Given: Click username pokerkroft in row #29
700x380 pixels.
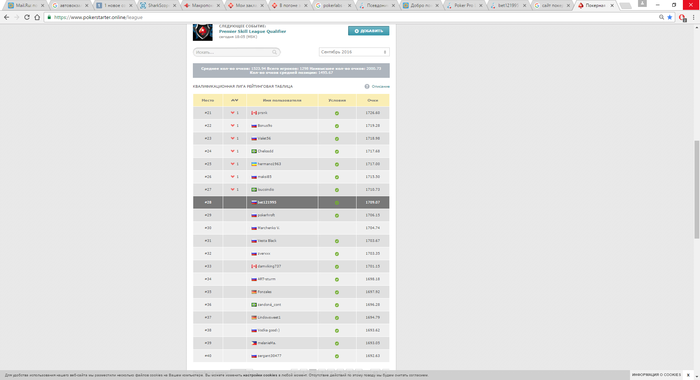Looking at the screenshot, I should [266, 215].
